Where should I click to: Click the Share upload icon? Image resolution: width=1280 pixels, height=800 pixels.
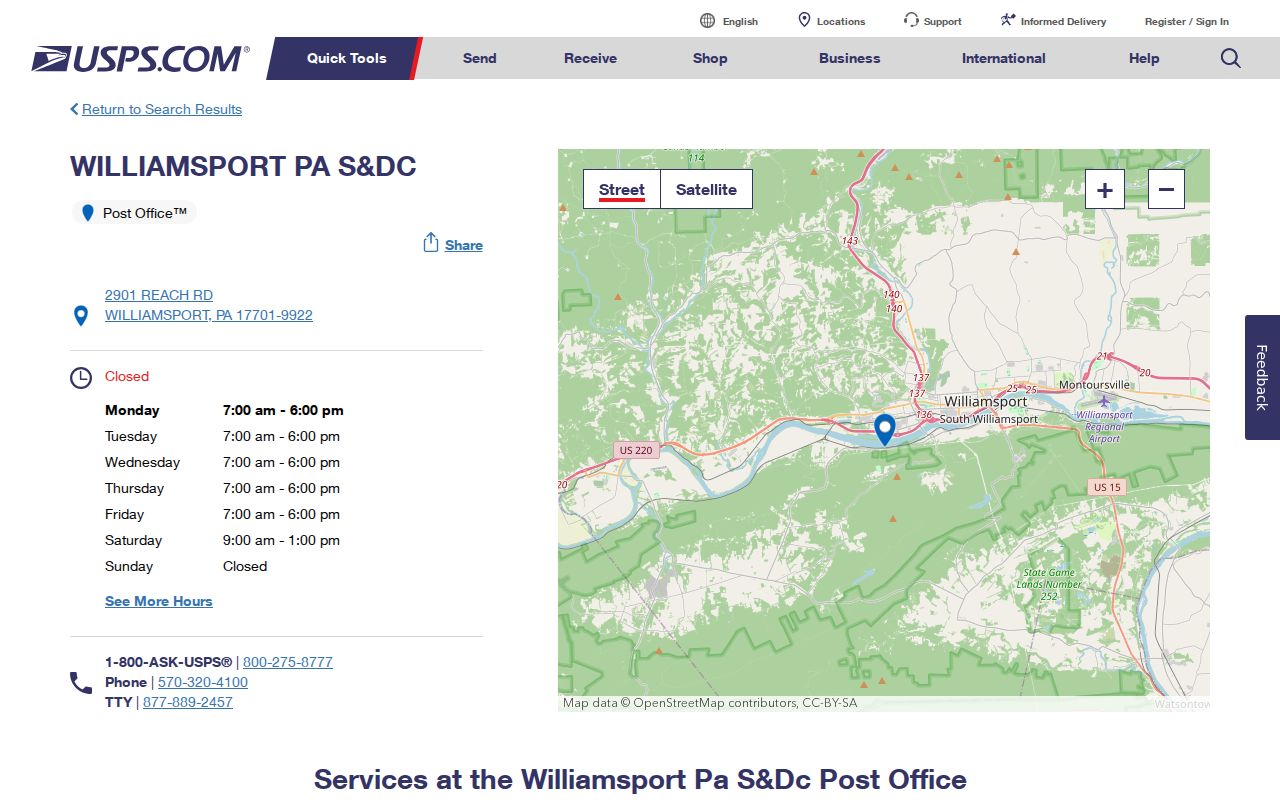pyautogui.click(x=431, y=243)
